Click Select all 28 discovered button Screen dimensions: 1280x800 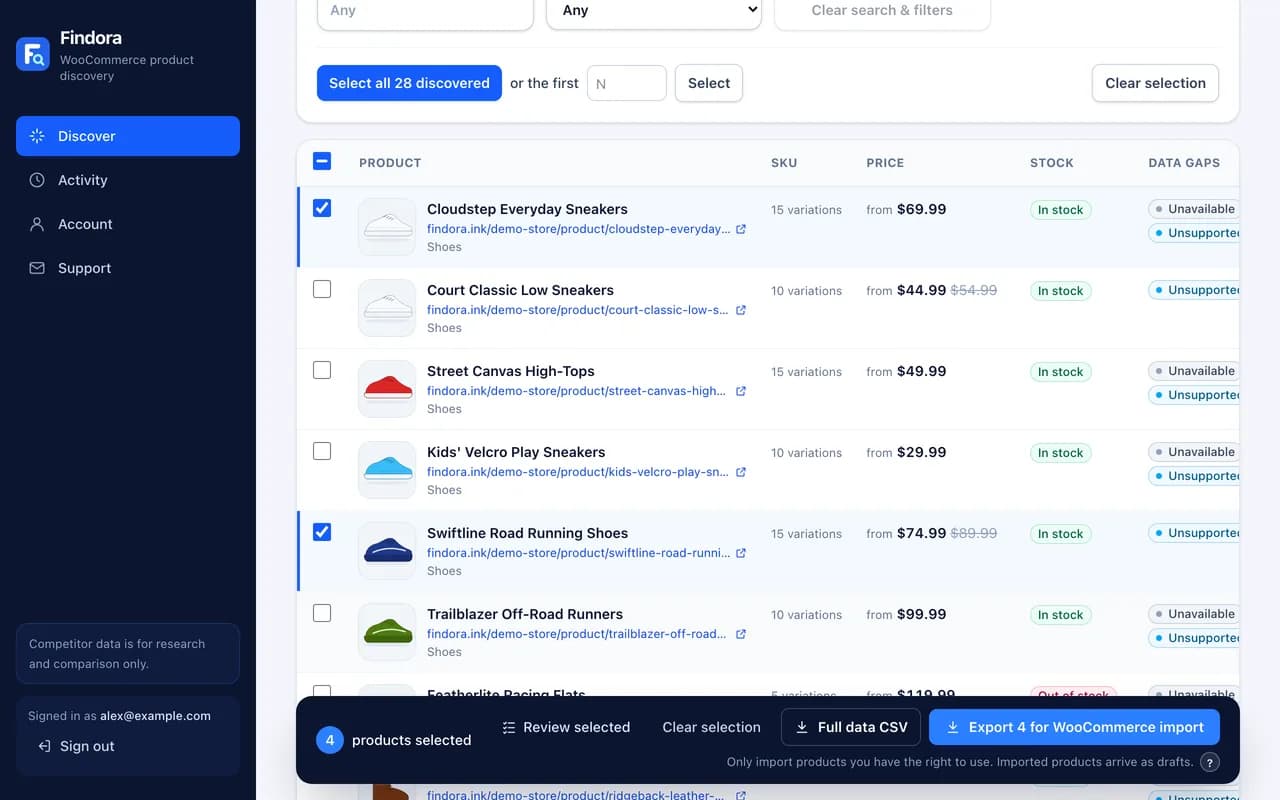coord(409,83)
